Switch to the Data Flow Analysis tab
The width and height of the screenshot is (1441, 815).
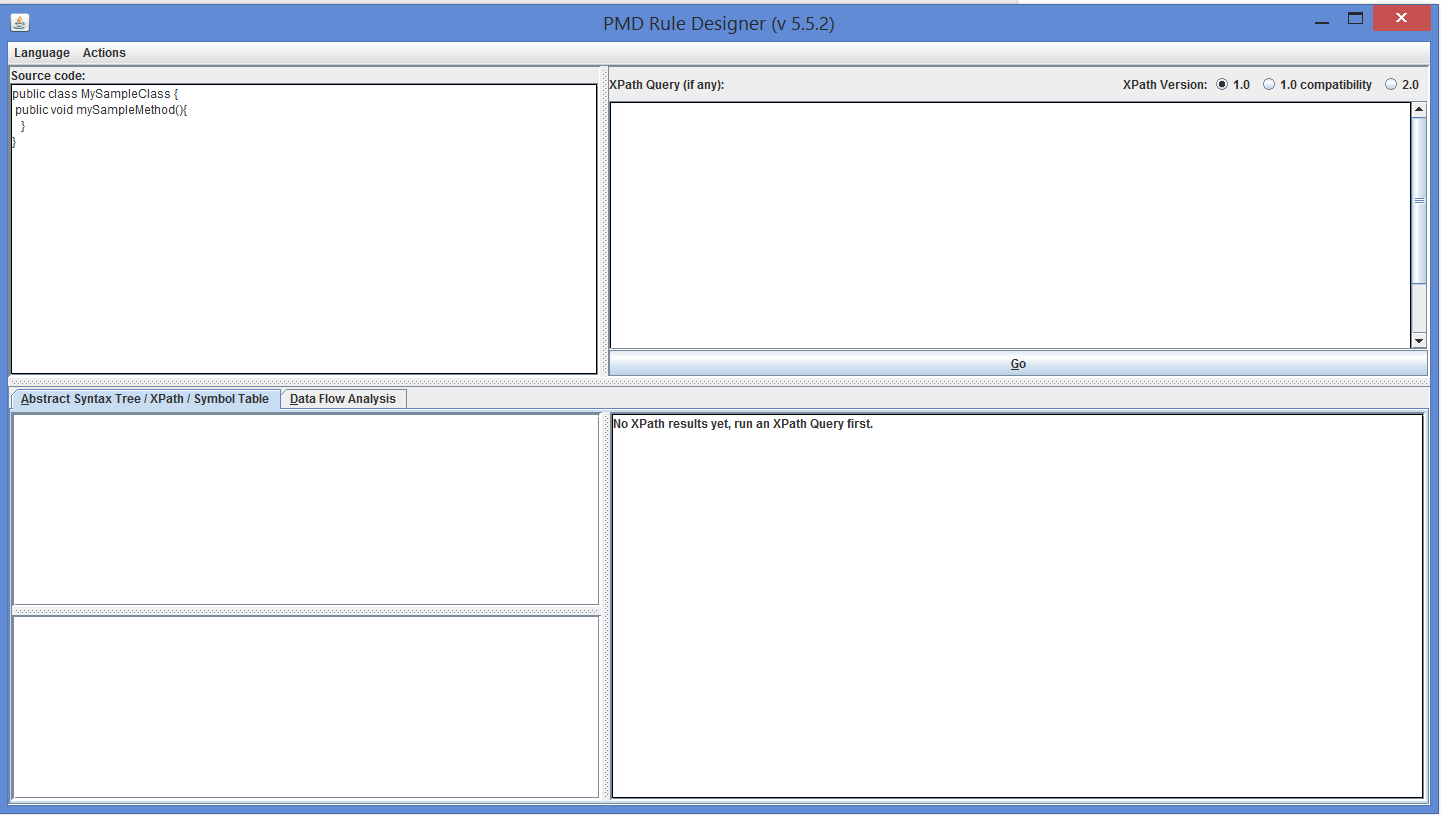[x=343, y=399]
